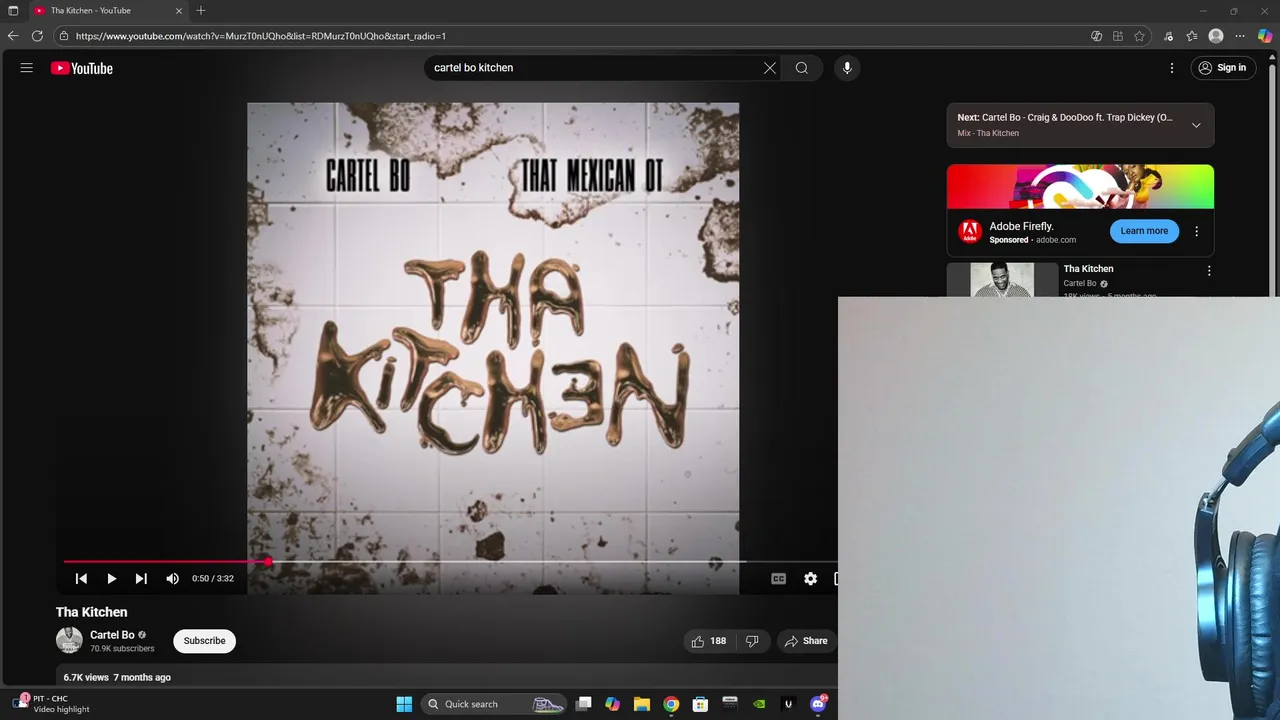Click Learn more on Adobe Firefly ad
The height and width of the screenshot is (720, 1280).
(x=1144, y=231)
